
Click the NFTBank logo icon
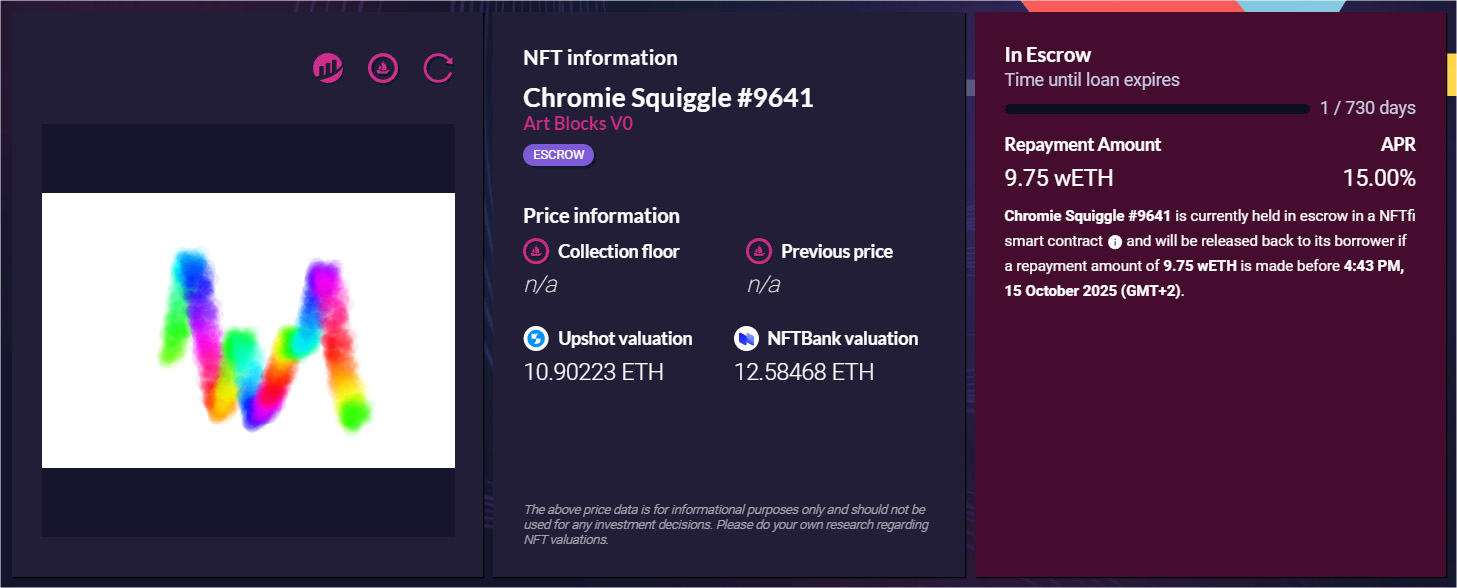(x=746, y=339)
